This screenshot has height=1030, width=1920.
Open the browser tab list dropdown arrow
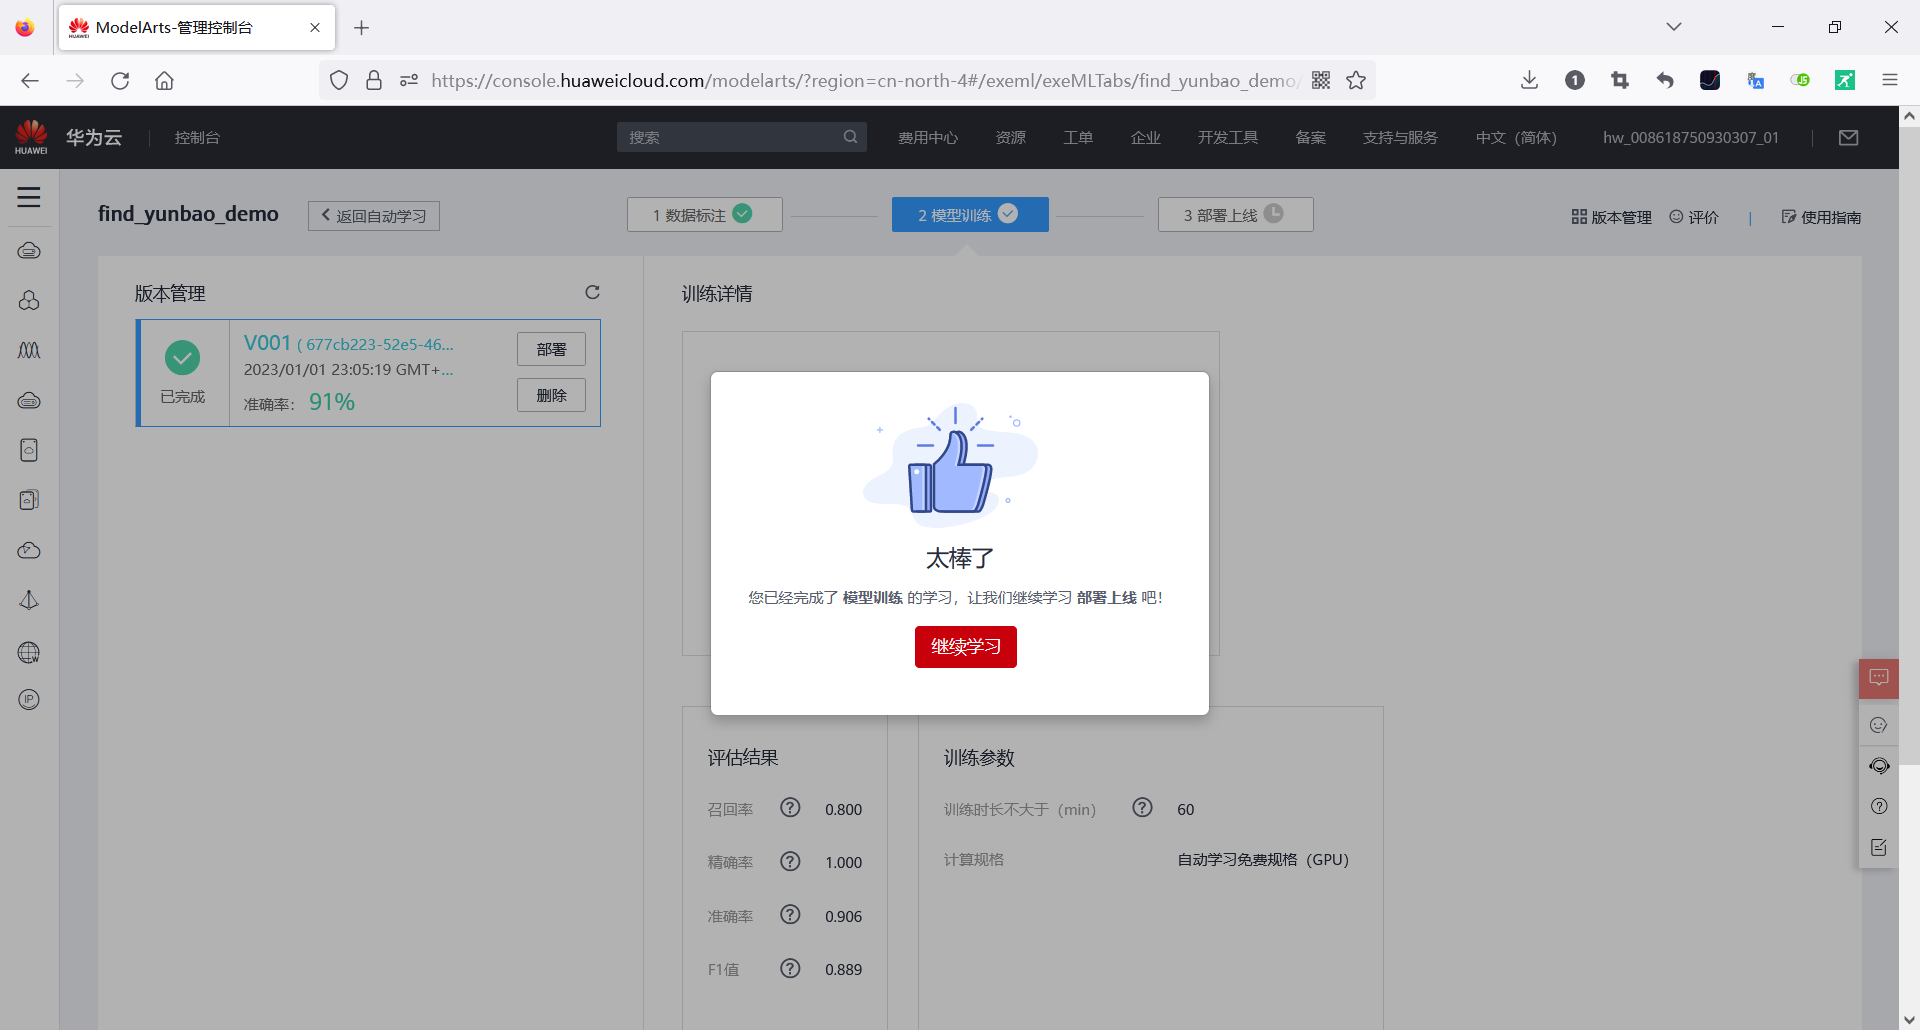tap(1674, 27)
